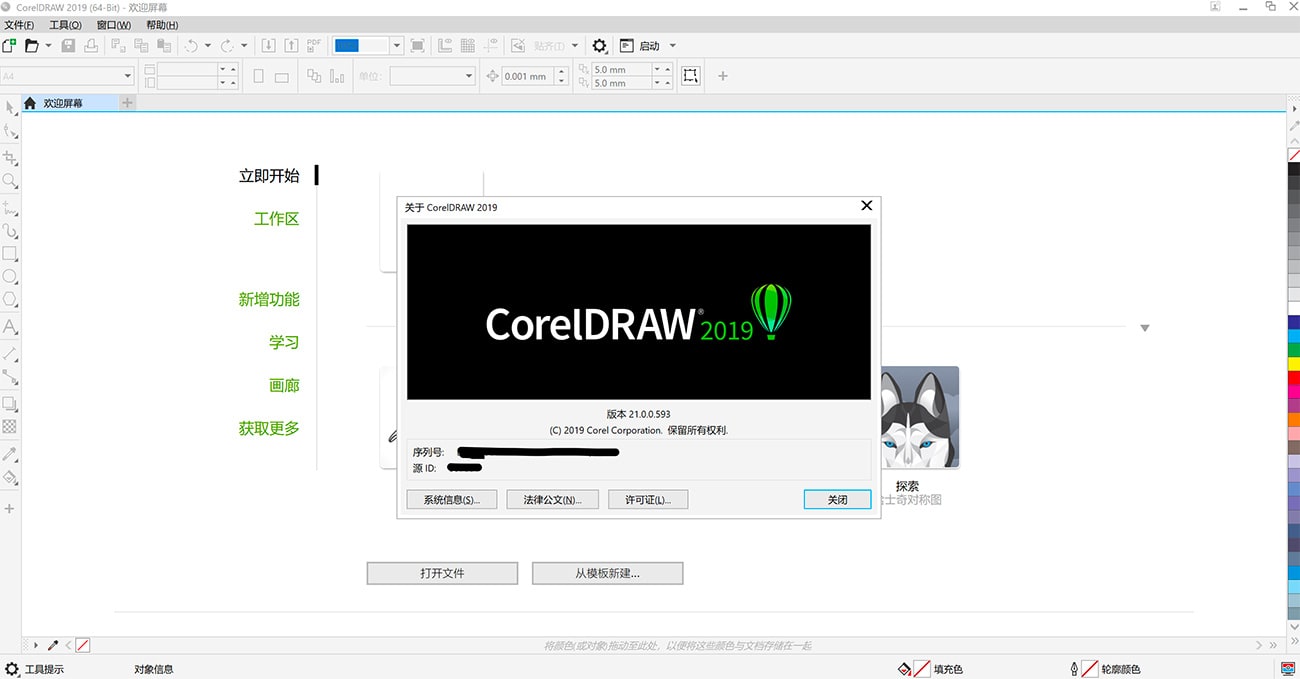Screen dimensions: 1300x679
Task: Click the Welcome Screen home icon
Action: pos(30,103)
